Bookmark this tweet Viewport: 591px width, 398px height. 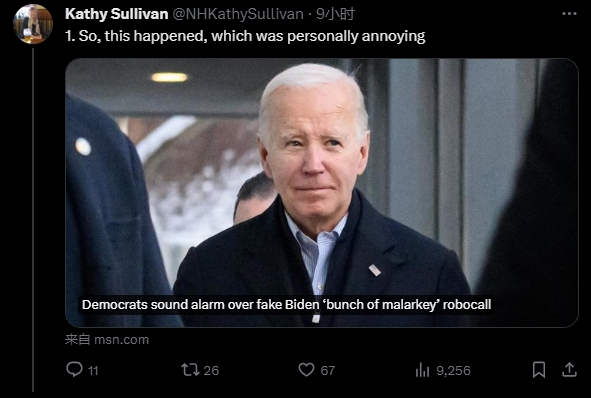[x=539, y=370]
